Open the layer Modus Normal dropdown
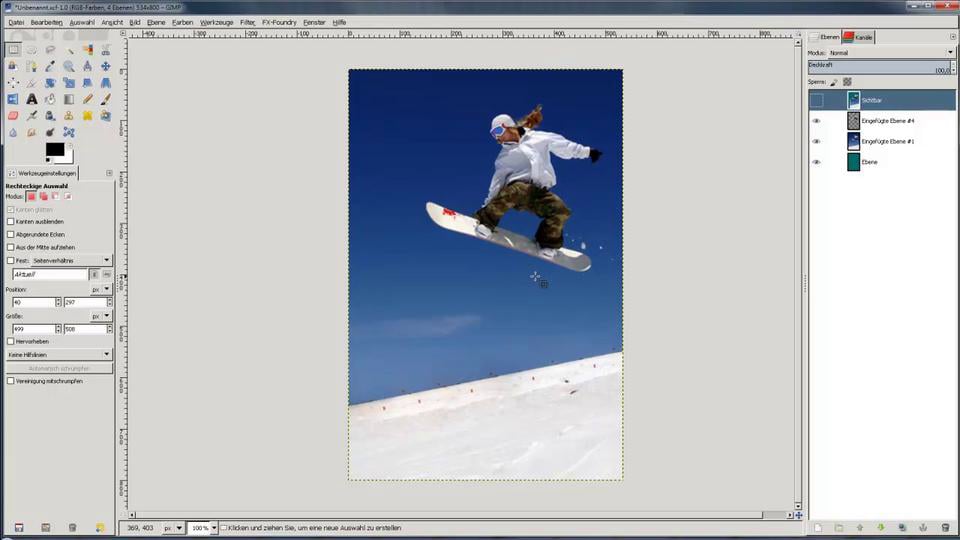 891,53
